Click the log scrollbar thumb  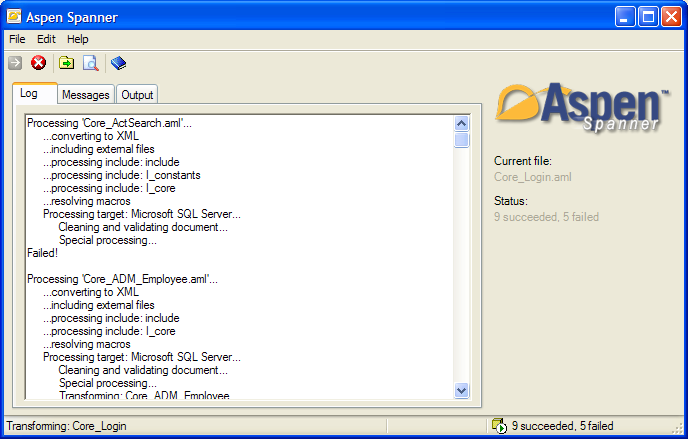pyautogui.click(x=462, y=140)
